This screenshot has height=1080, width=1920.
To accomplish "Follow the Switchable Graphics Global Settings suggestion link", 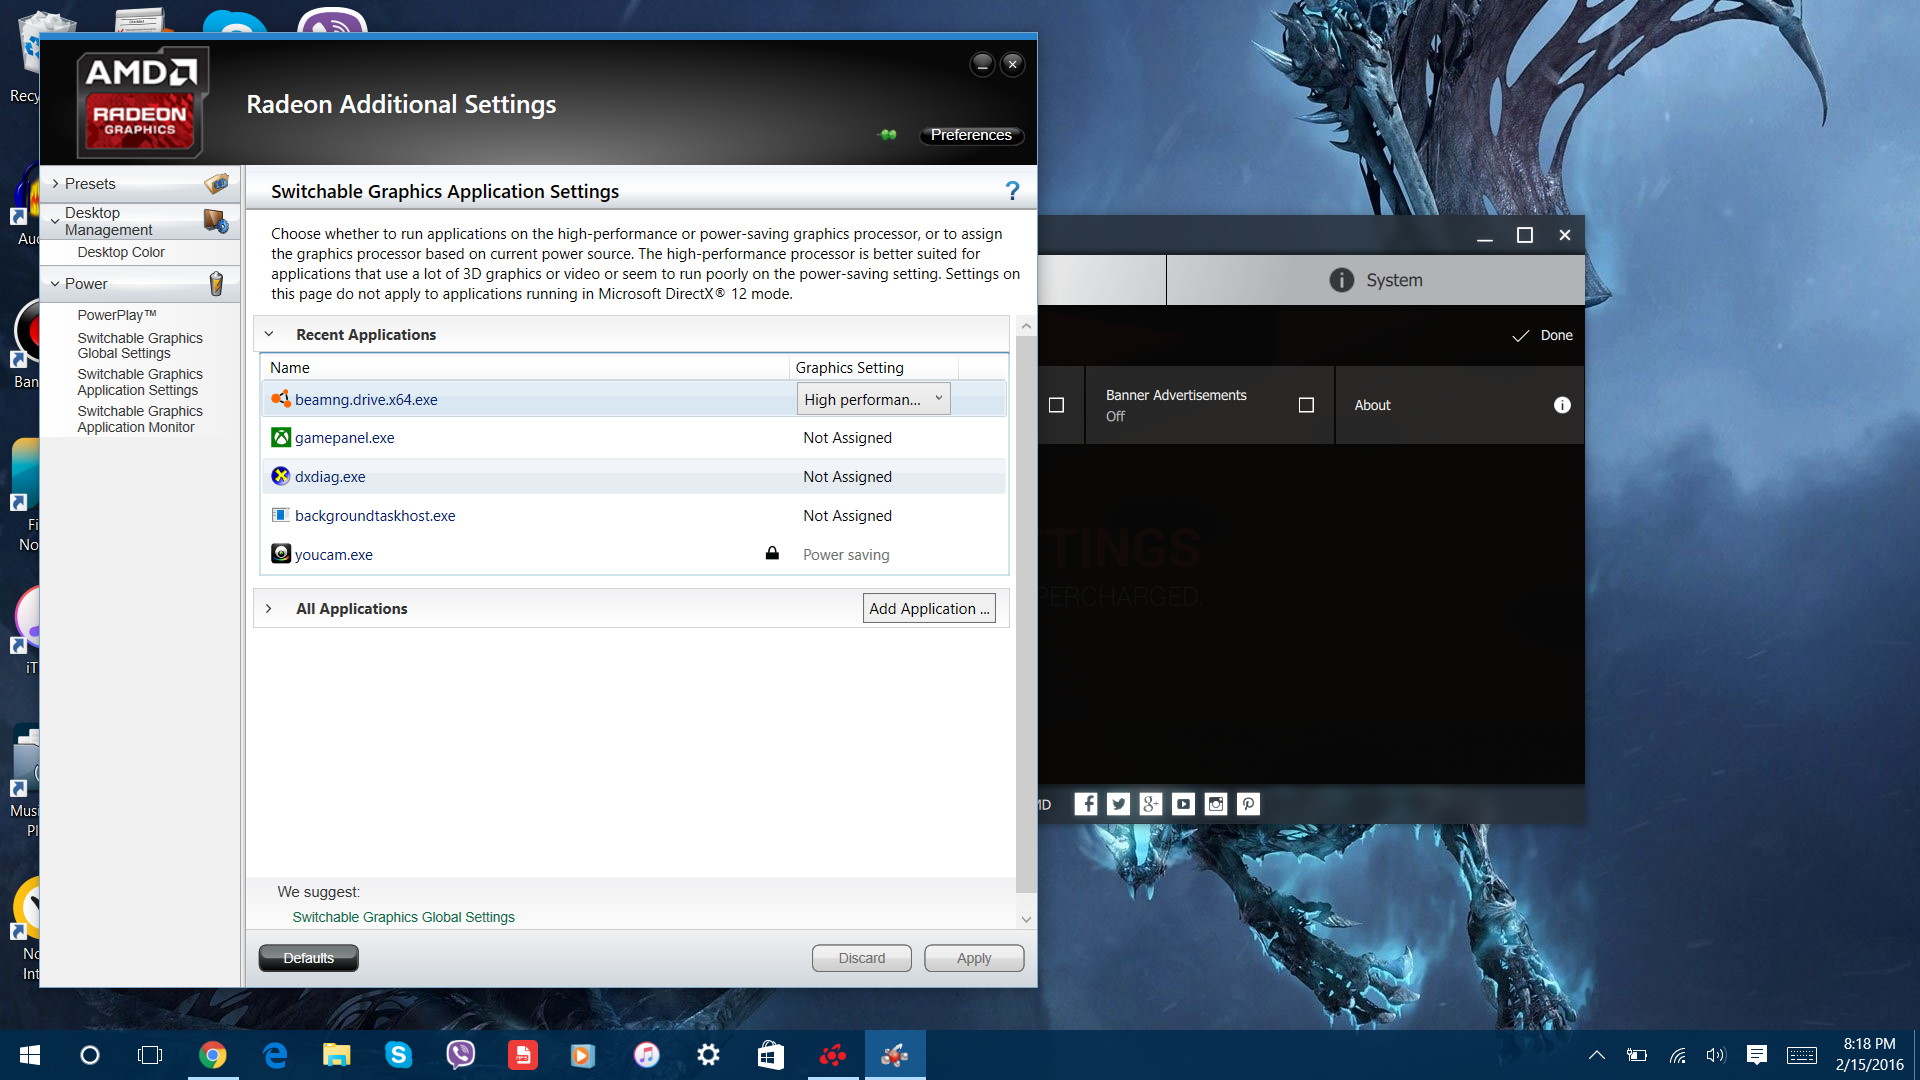I will (x=403, y=917).
